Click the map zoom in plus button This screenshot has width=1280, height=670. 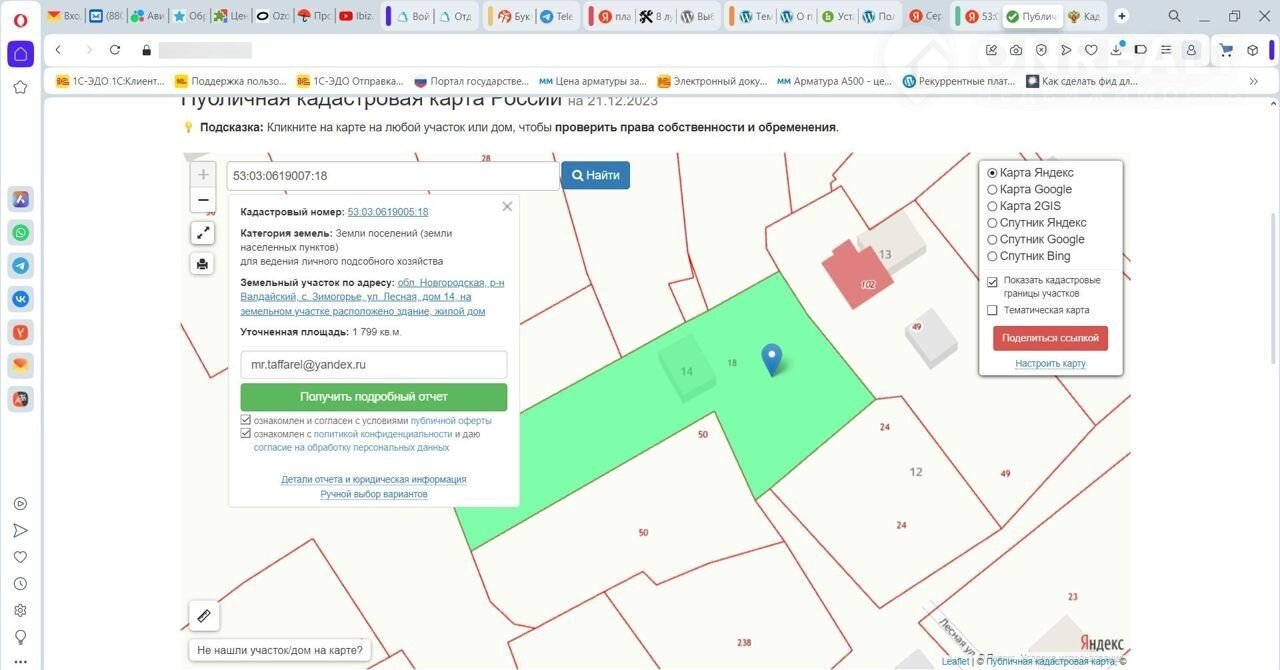point(203,175)
